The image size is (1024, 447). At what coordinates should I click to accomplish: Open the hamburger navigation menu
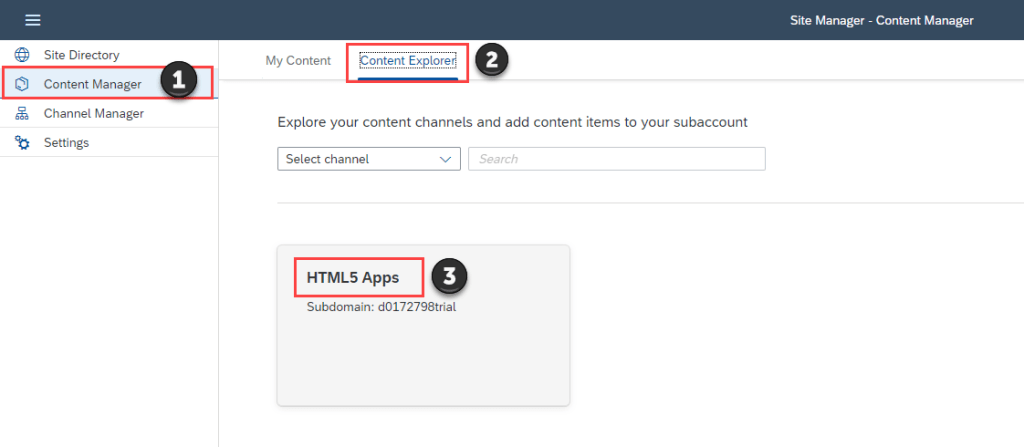coord(33,20)
